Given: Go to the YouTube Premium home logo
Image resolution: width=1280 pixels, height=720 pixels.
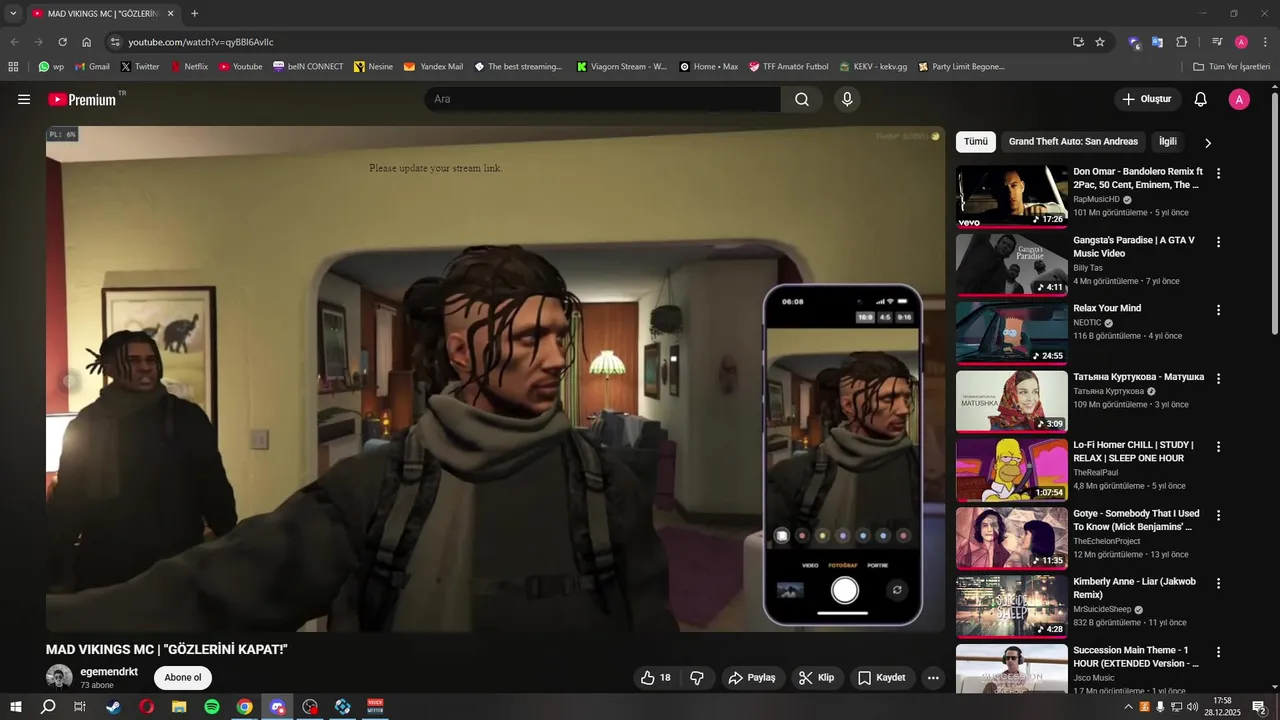Looking at the screenshot, I should [82, 100].
